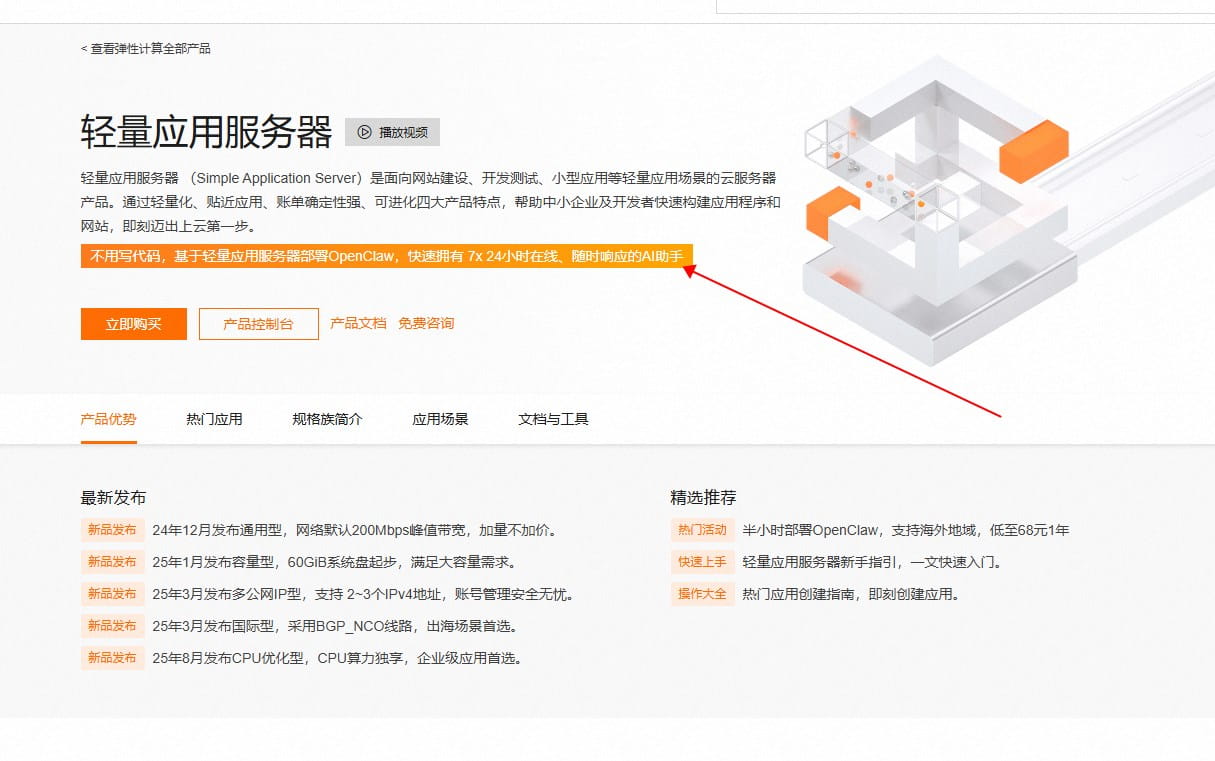Click the 免费咨询 consultation link
Image resolution: width=1215 pixels, height=761 pixels.
[426, 322]
